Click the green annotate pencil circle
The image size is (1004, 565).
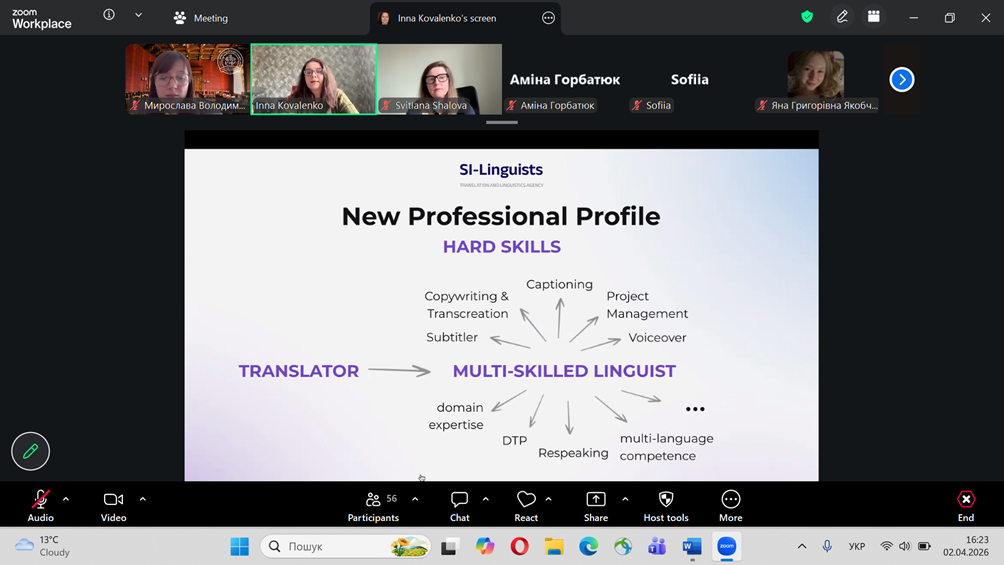click(30, 452)
